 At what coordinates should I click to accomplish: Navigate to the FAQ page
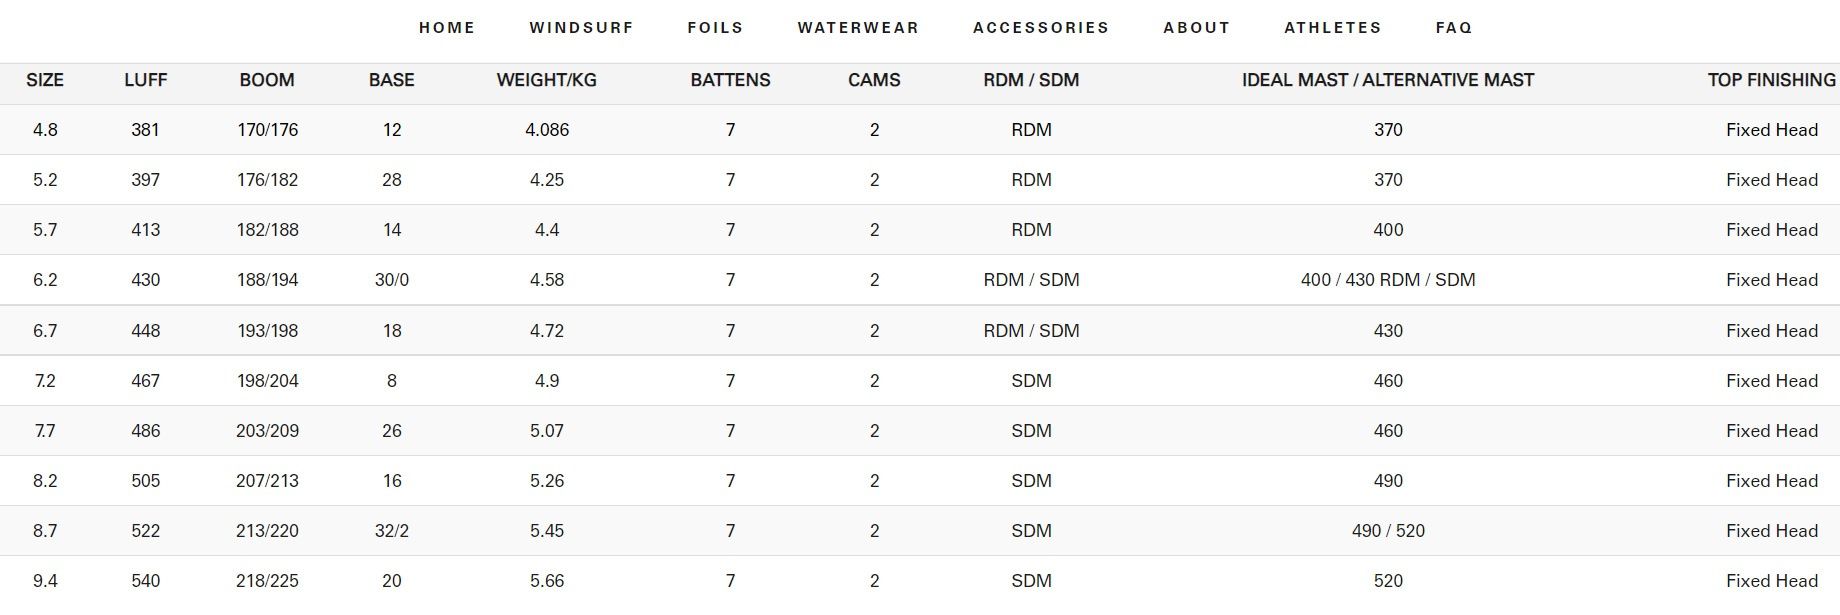click(x=1454, y=28)
